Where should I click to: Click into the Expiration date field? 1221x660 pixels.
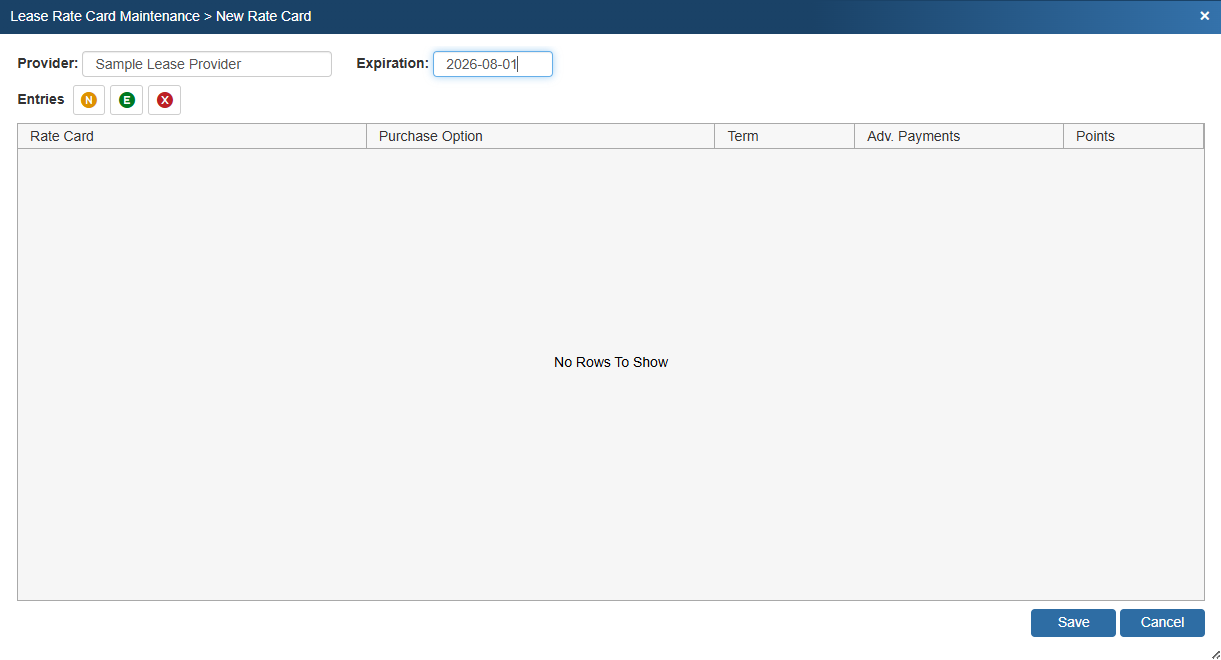point(492,64)
